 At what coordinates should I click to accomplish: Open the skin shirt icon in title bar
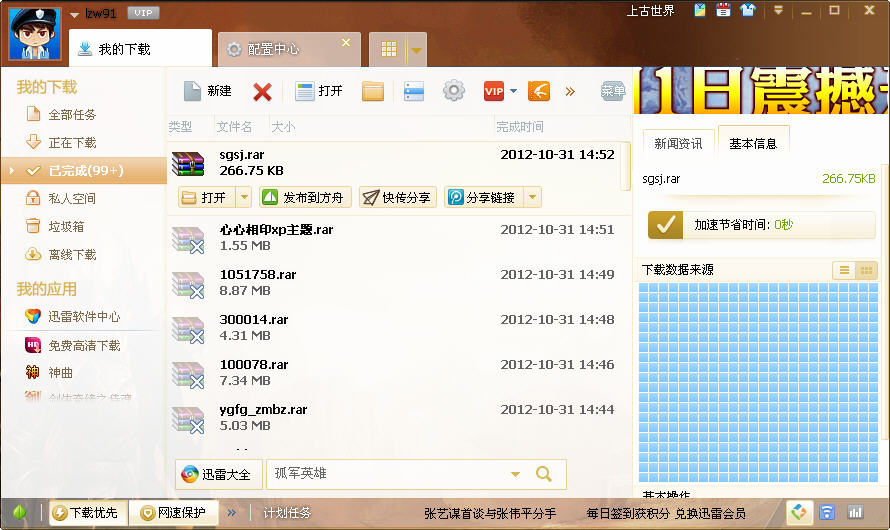pyautogui.click(x=748, y=10)
